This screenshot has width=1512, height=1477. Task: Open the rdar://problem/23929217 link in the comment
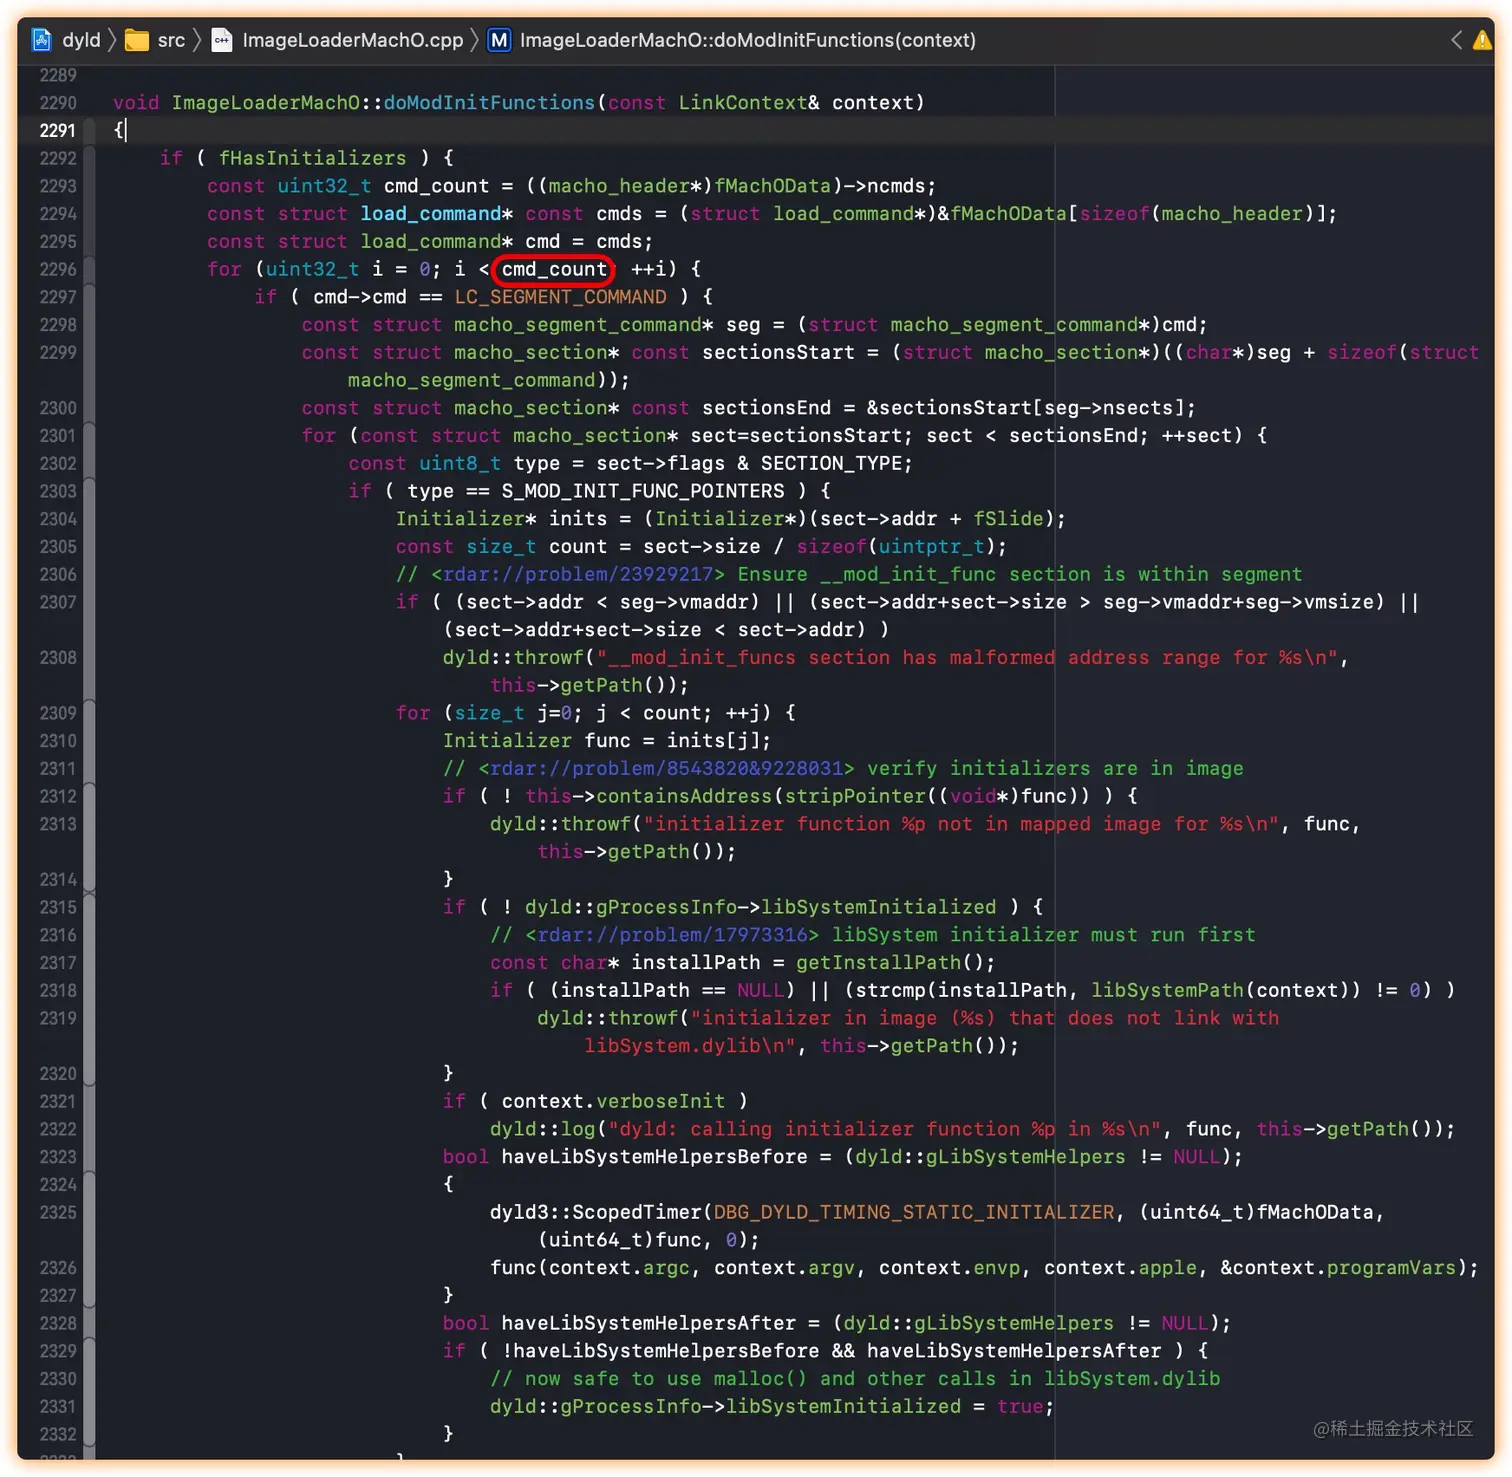click(x=578, y=574)
